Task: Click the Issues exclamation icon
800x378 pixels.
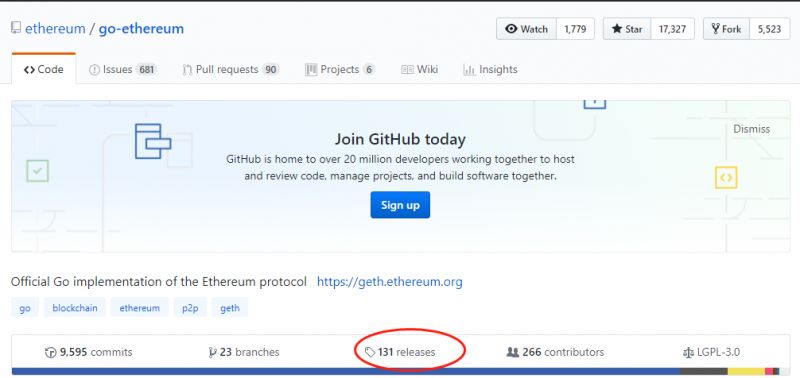Action: [94, 70]
